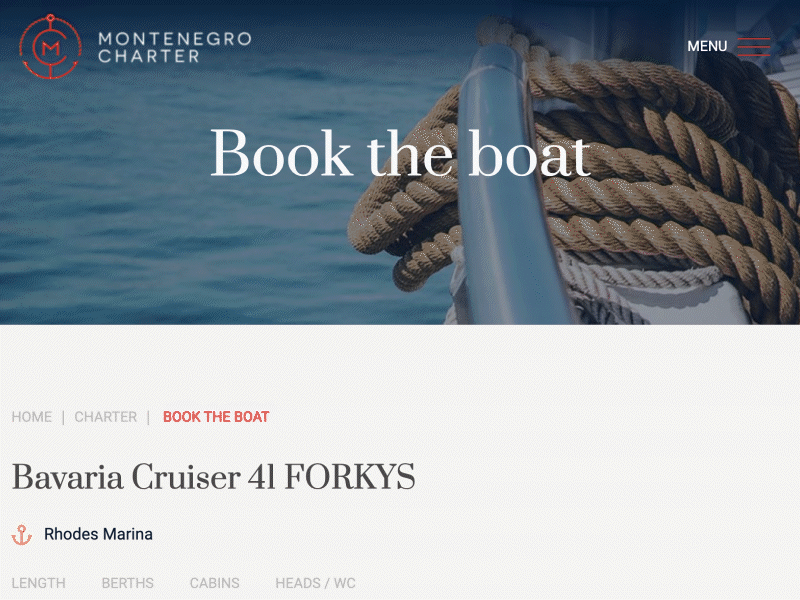Click the large Book the boat heading

pyautogui.click(x=400, y=153)
